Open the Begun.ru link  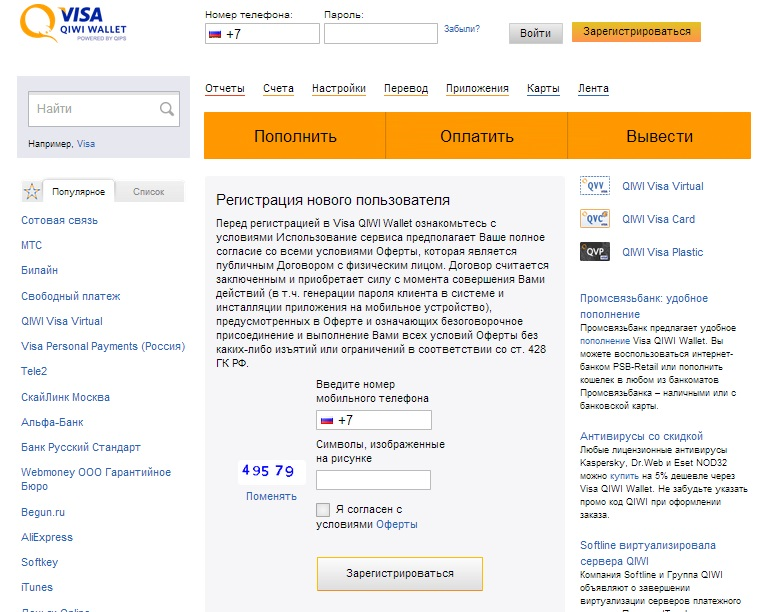point(43,512)
